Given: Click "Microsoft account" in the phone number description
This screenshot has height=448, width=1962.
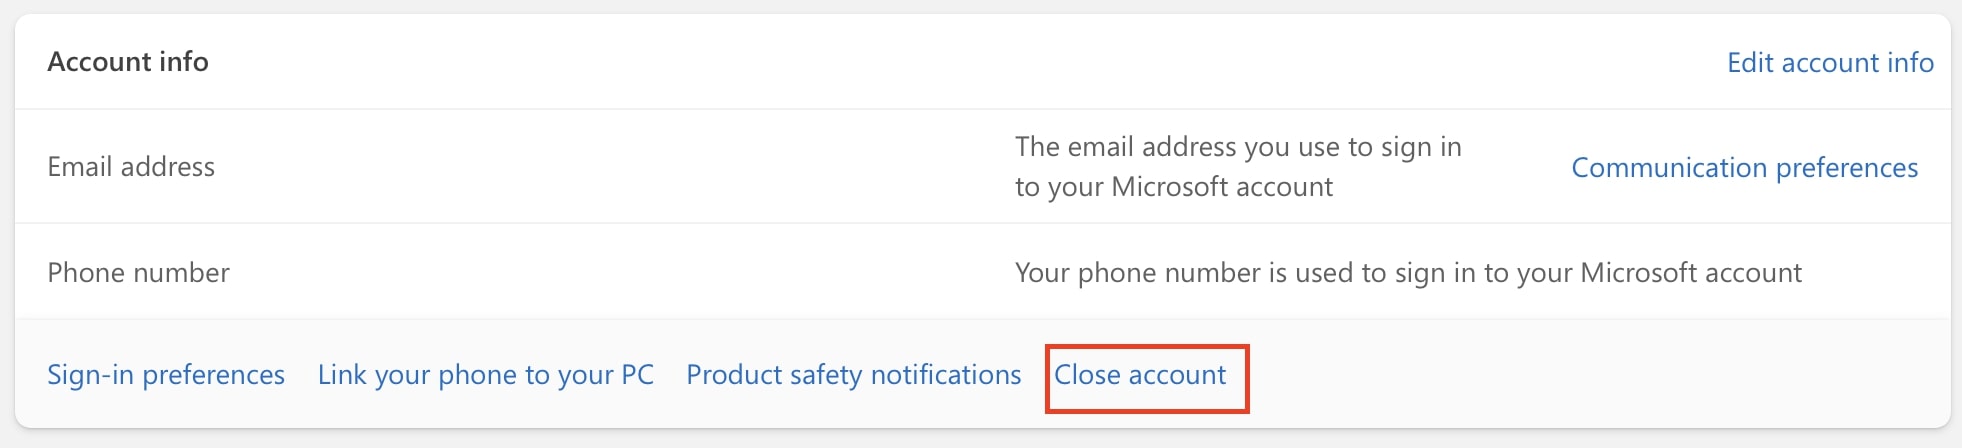Looking at the screenshot, I should [1691, 273].
